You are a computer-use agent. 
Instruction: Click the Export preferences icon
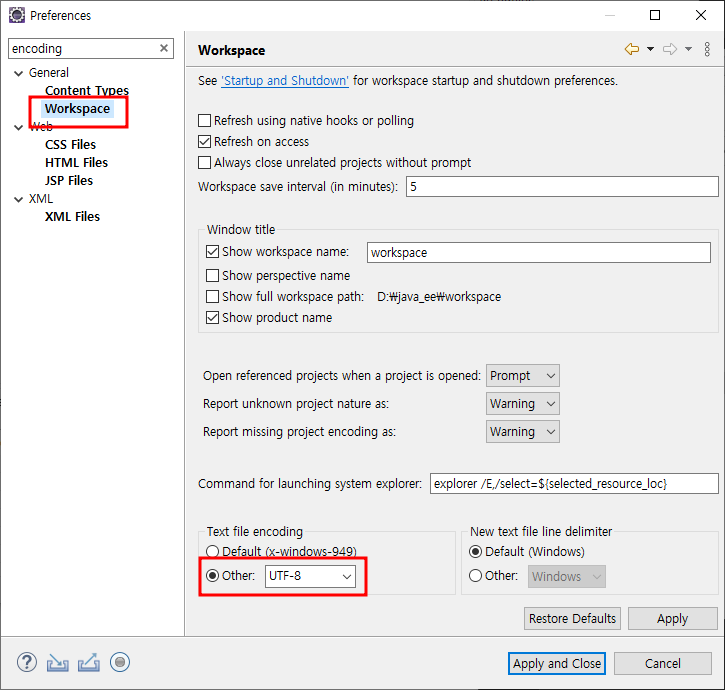(89, 662)
